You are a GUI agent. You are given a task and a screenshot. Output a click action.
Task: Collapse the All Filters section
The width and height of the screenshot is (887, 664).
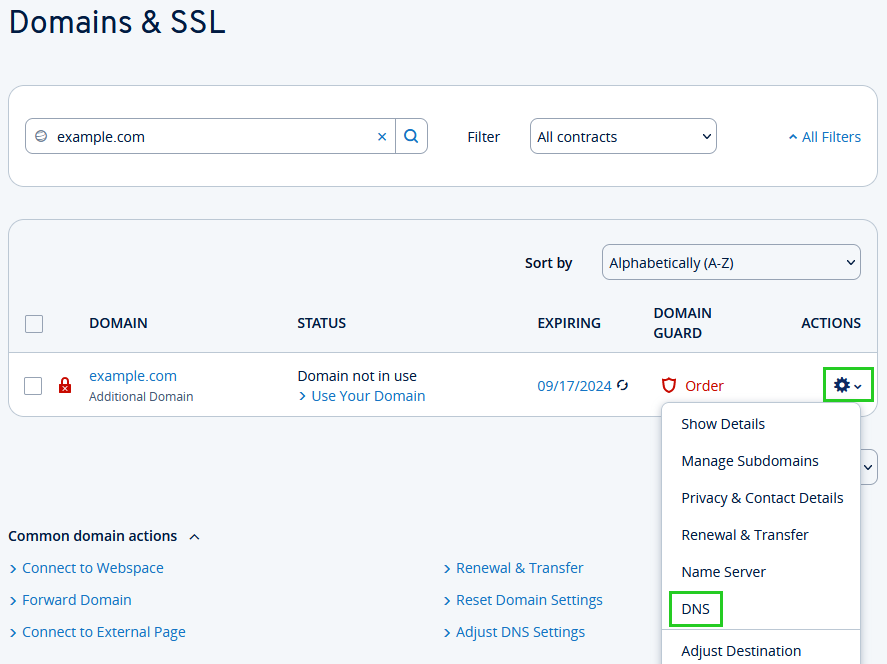pyautogui.click(x=824, y=137)
